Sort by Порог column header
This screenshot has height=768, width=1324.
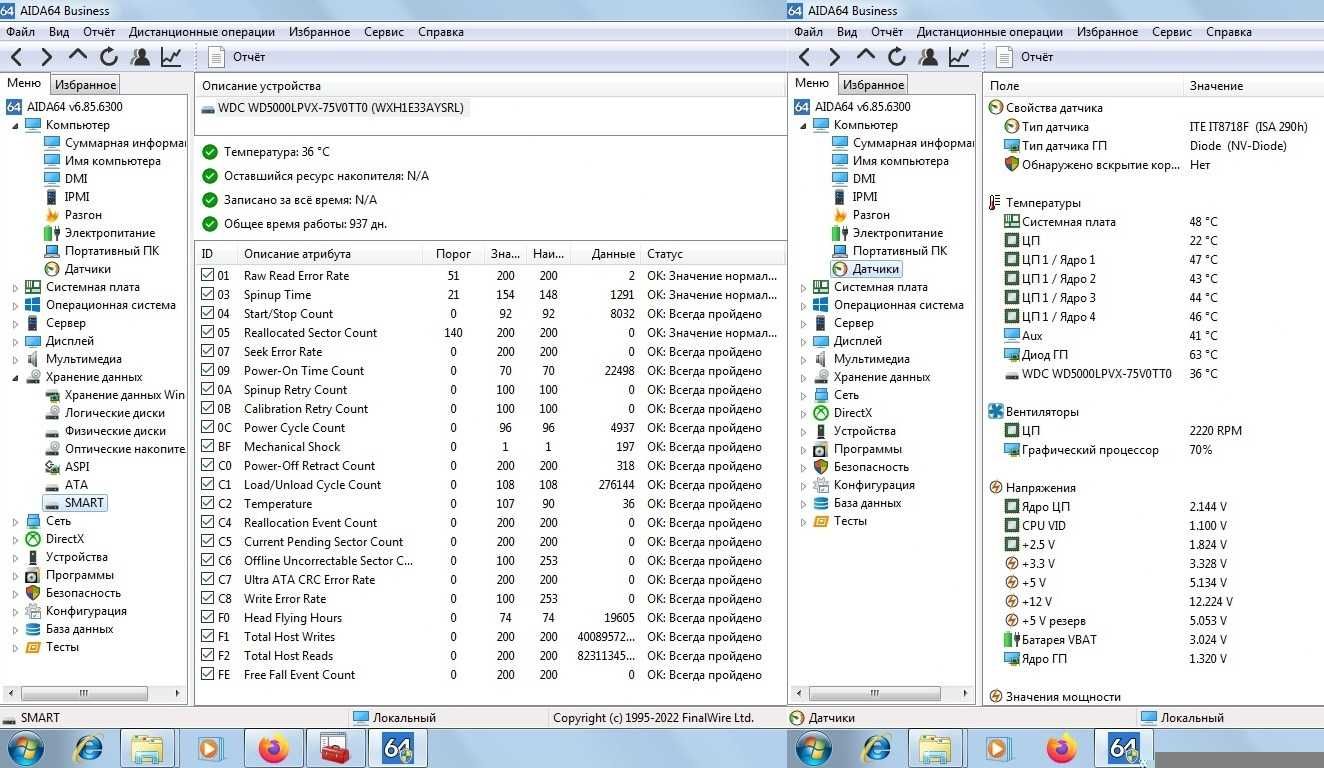click(454, 254)
